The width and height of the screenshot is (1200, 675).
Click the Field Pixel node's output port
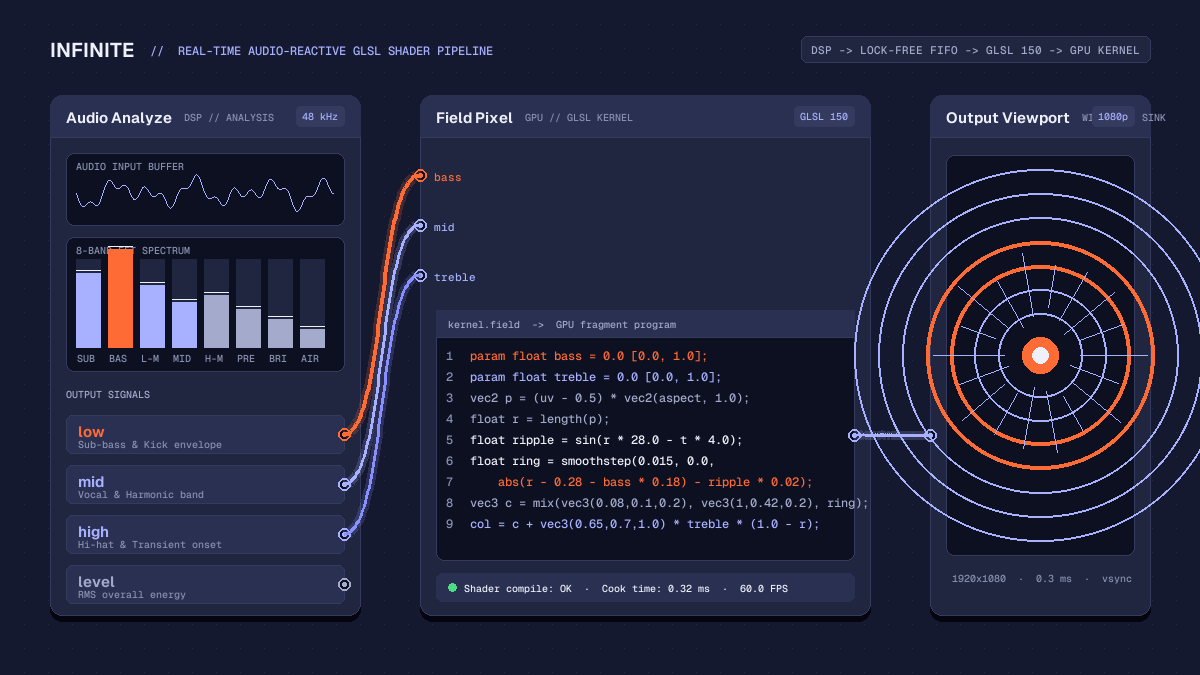[x=854, y=435]
